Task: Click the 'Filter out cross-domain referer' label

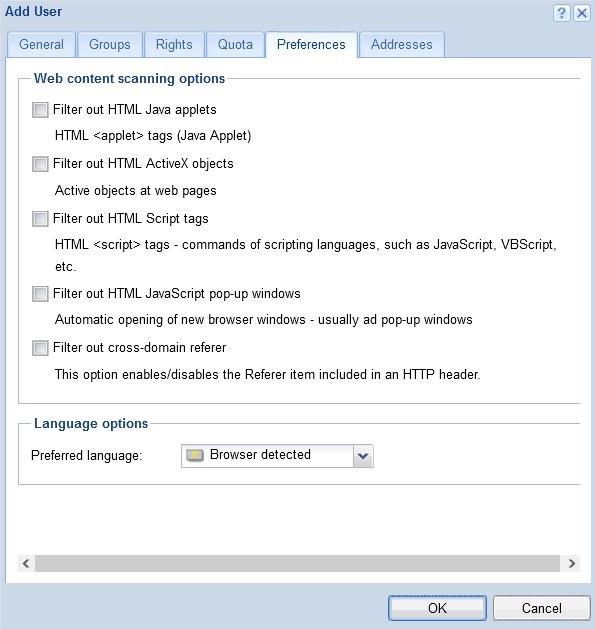Action: pyautogui.click(x=139, y=348)
